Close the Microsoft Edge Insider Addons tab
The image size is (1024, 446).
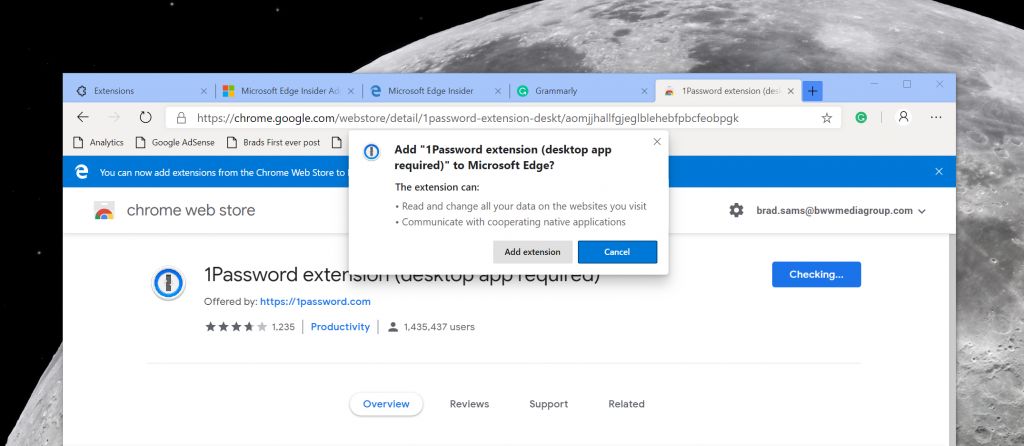coord(351,91)
